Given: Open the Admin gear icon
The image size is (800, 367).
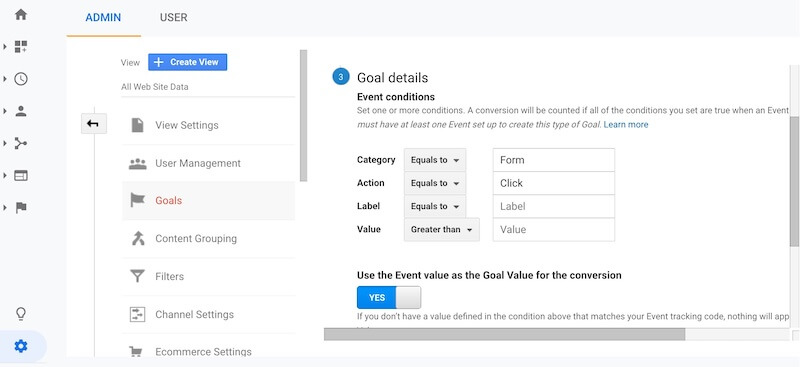Looking at the screenshot, I should tap(21, 347).
